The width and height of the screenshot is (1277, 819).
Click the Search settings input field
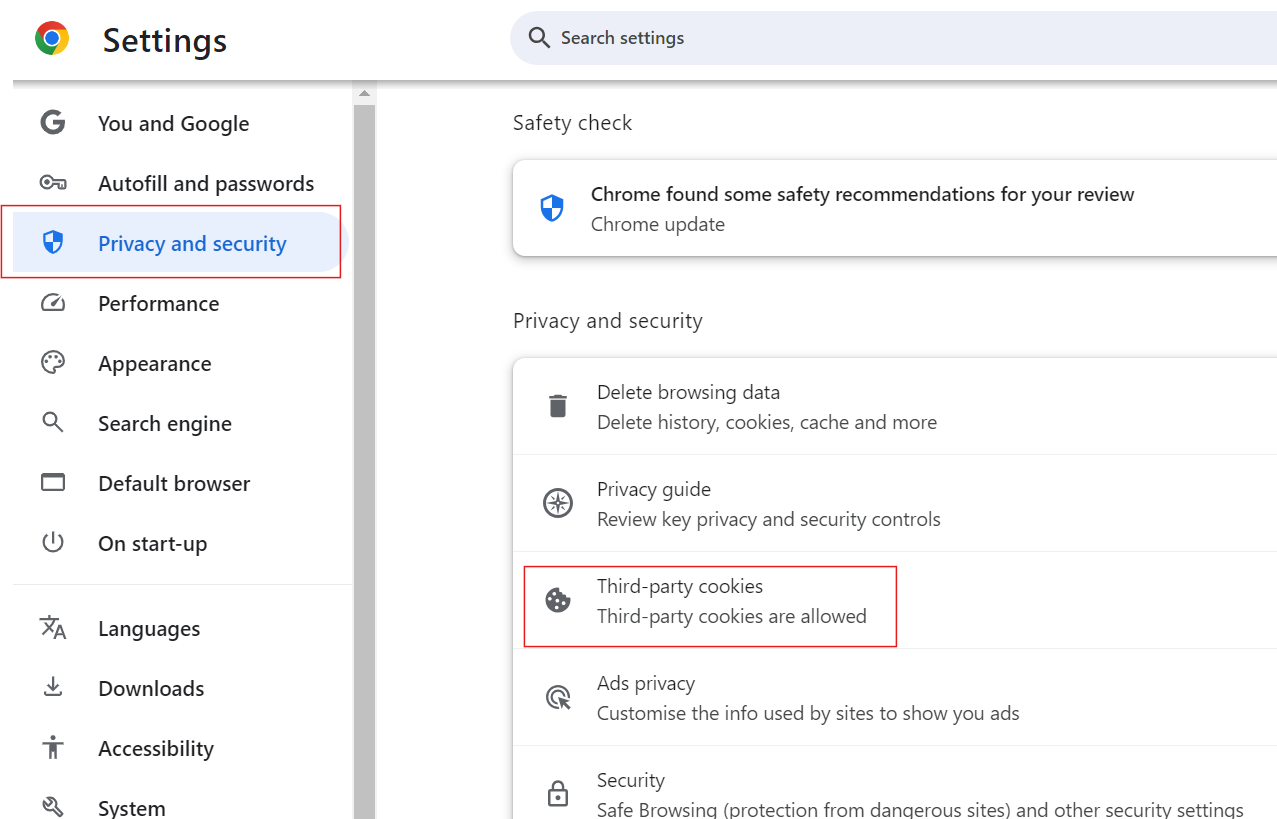pyautogui.click(x=893, y=38)
